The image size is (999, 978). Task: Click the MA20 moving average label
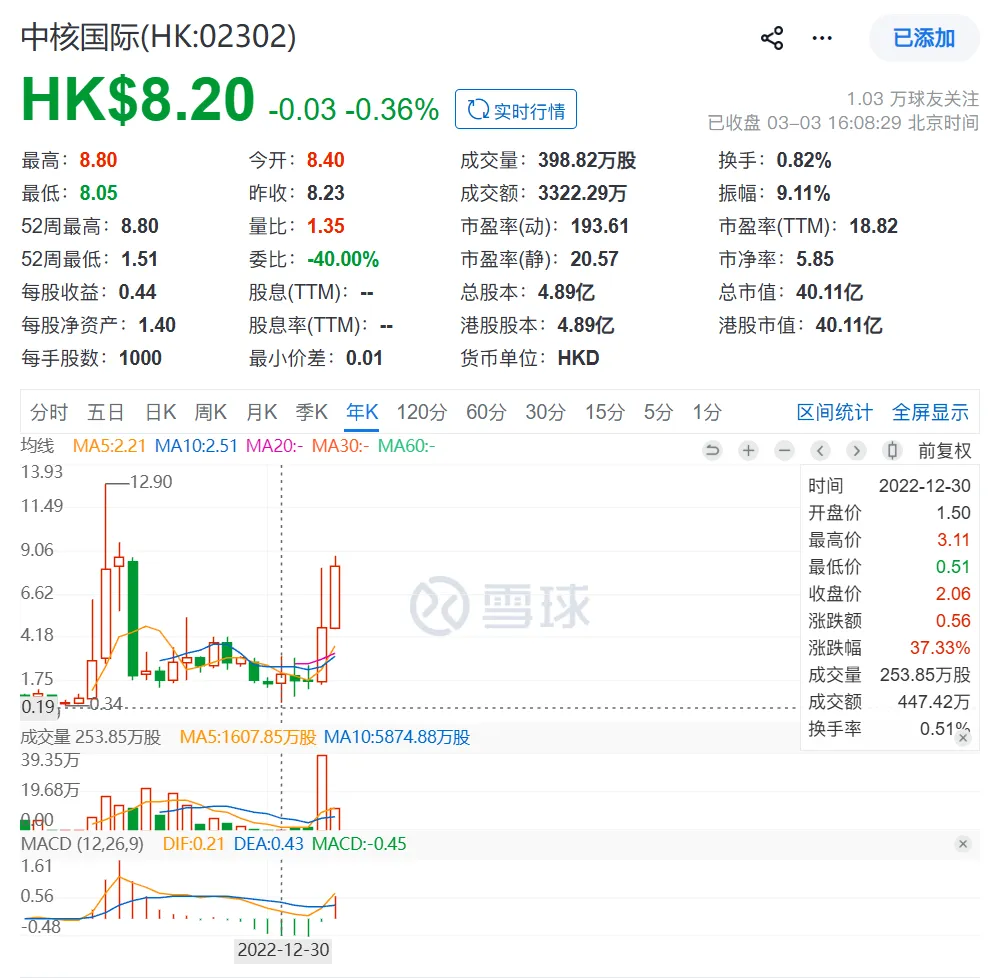click(275, 446)
